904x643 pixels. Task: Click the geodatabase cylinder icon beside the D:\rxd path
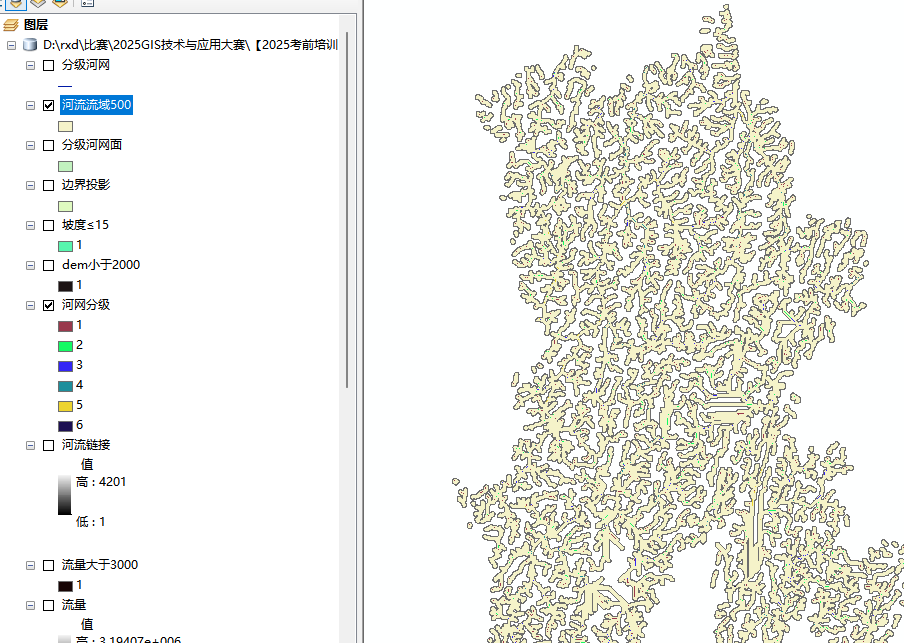pos(29,45)
